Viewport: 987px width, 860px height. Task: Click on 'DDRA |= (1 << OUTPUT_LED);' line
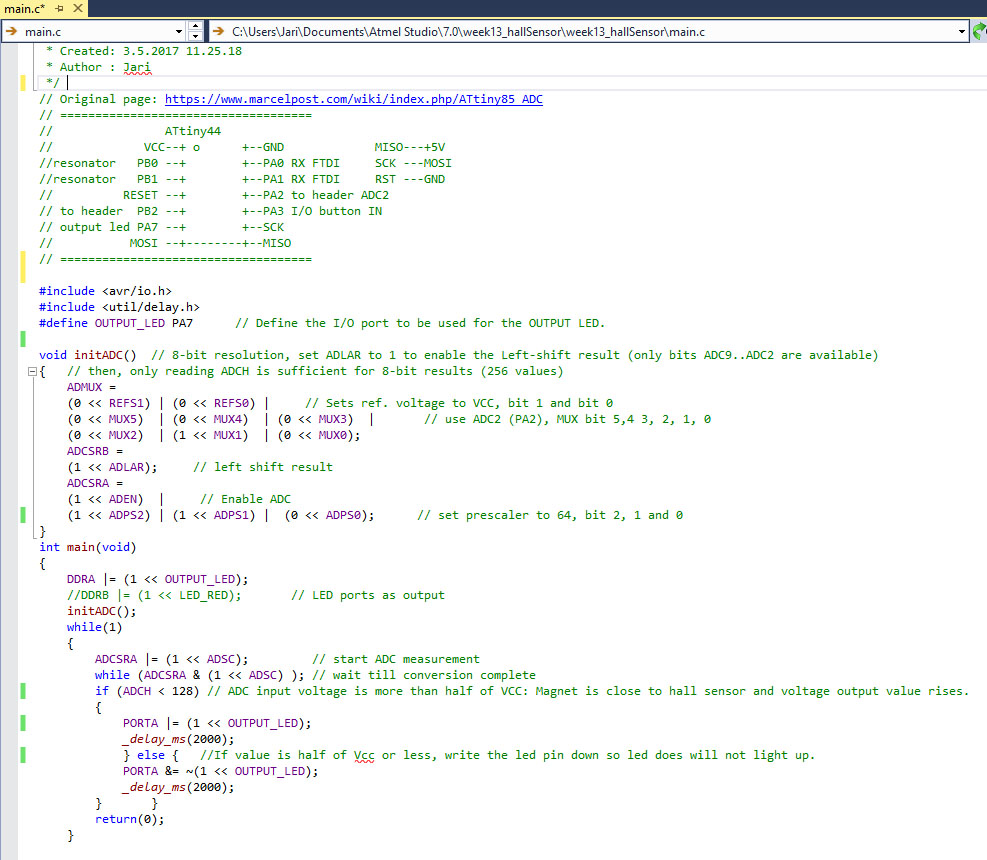click(x=157, y=579)
